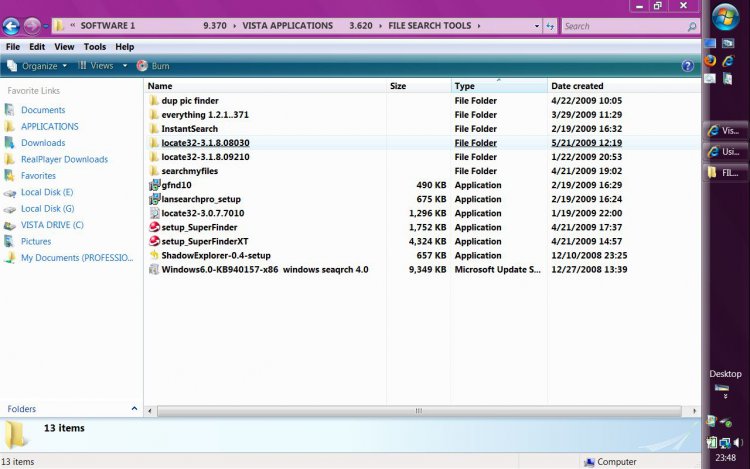Go back with the blue Back arrow
Viewport: 750px width, 469px height.
click(x=11, y=26)
